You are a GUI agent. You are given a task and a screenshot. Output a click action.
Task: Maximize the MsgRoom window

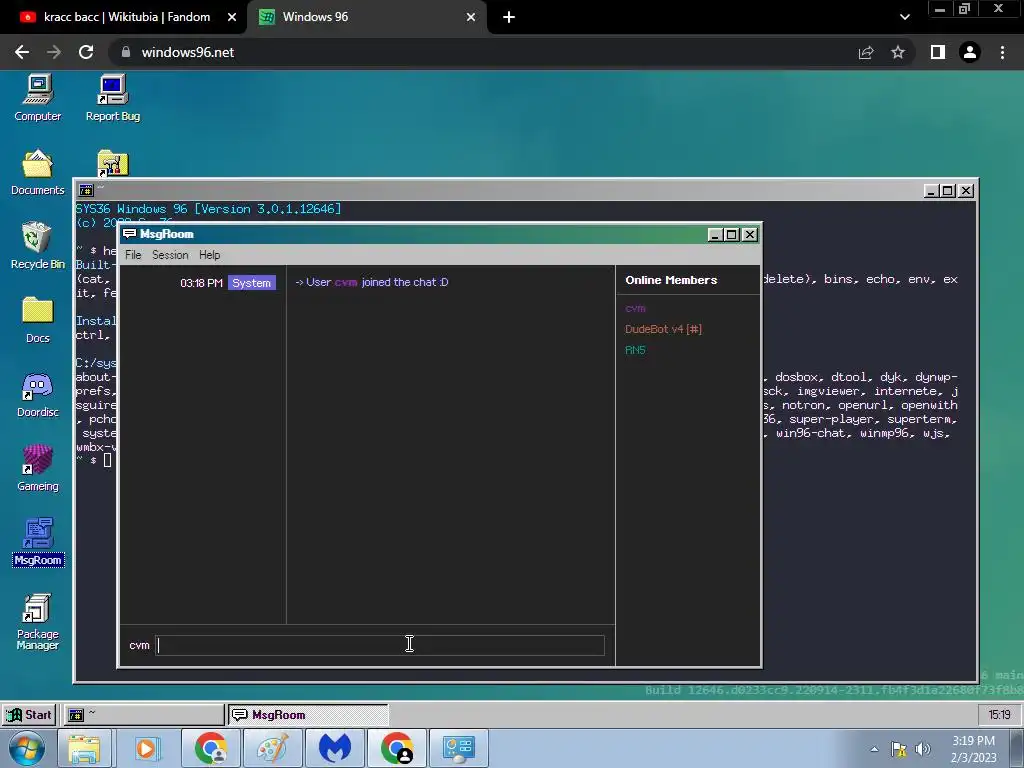[x=732, y=234]
